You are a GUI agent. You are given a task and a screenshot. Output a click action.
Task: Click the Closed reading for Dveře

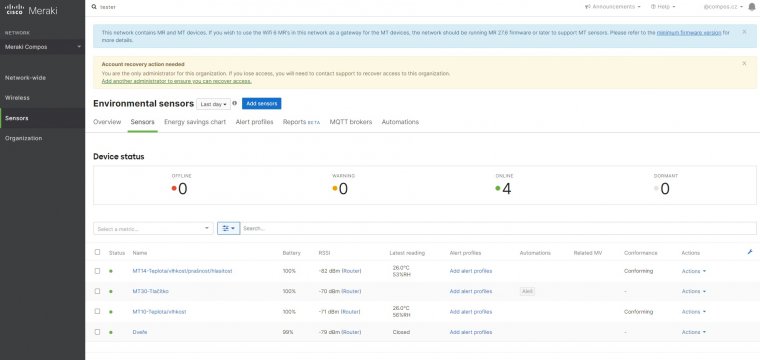coord(401,332)
